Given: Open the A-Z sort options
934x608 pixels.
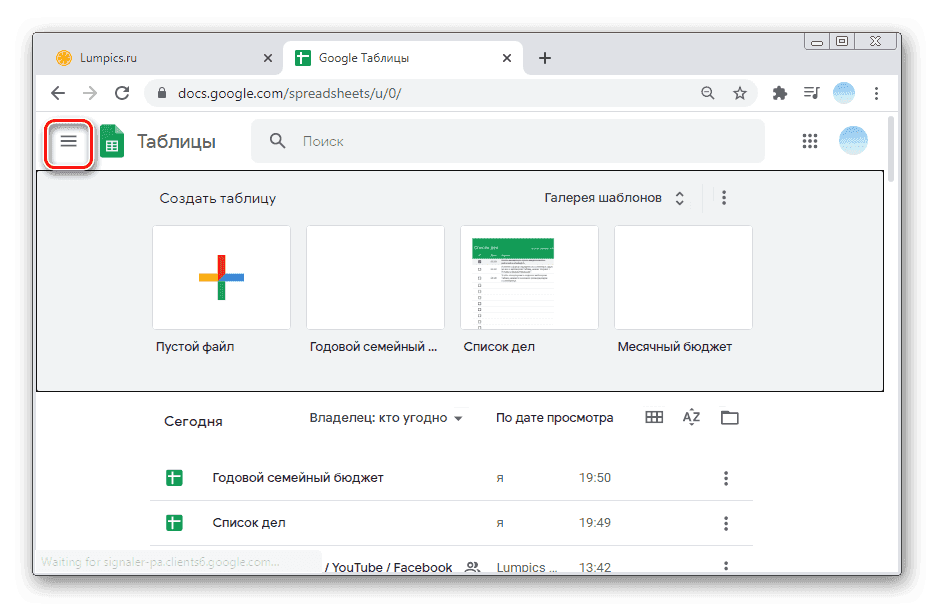Looking at the screenshot, I should 691,418.
